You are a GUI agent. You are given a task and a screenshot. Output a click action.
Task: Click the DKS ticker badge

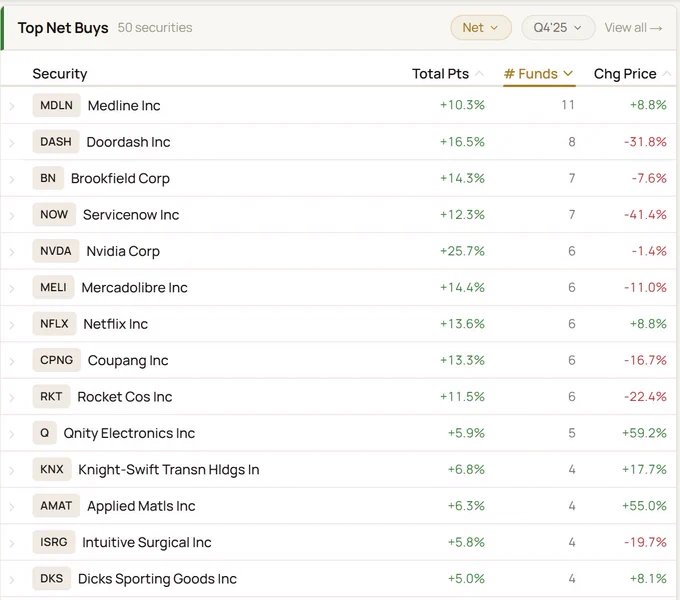[x=52, y=579]
